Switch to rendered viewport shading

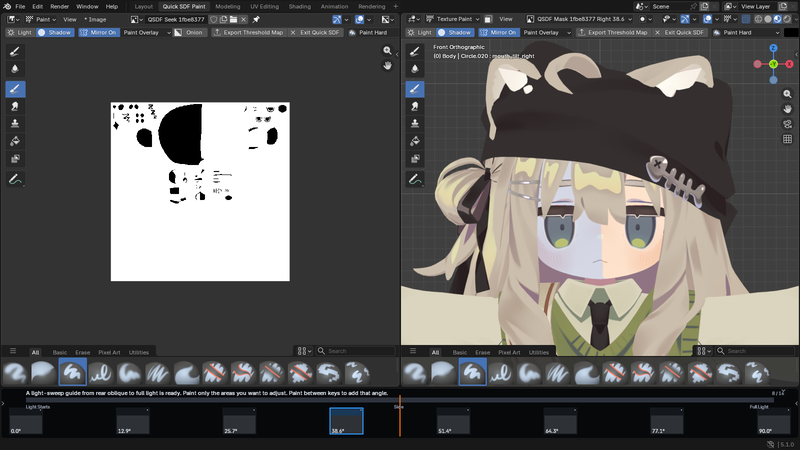(x=787, y=19)
